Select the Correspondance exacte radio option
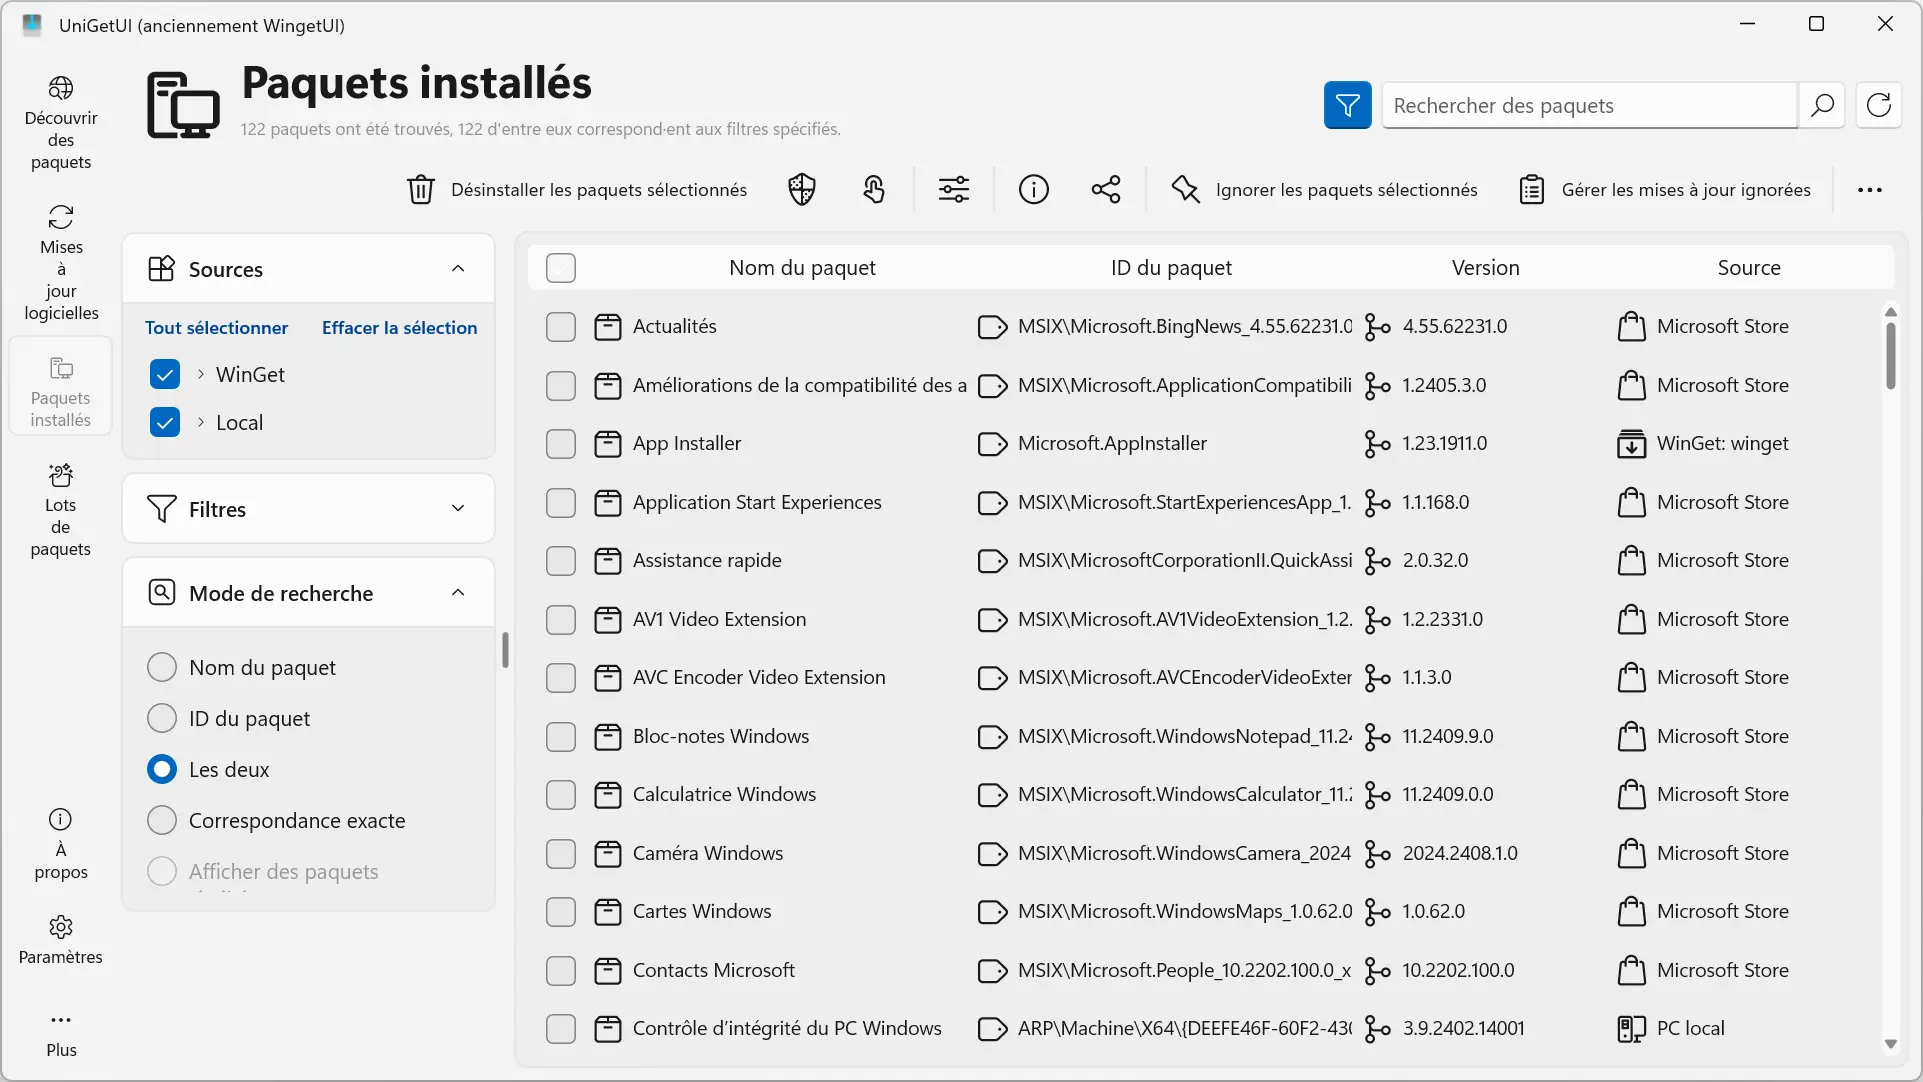This screenshot has width=1923, height=1082. pyautogui.click(x=162, y=820)
